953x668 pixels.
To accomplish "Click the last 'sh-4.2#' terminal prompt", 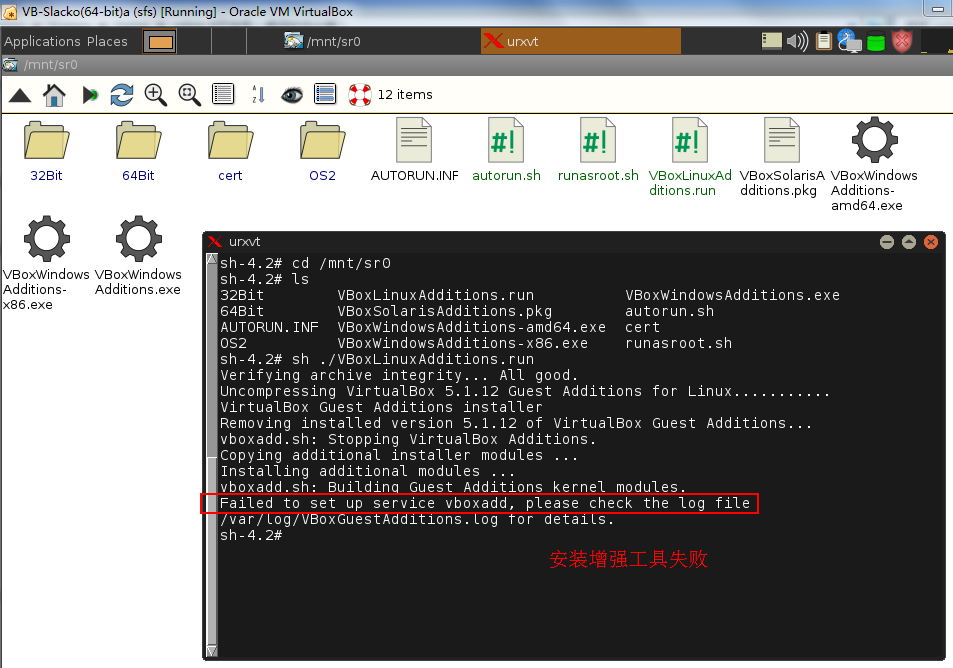I will click(x=251, y=535).
